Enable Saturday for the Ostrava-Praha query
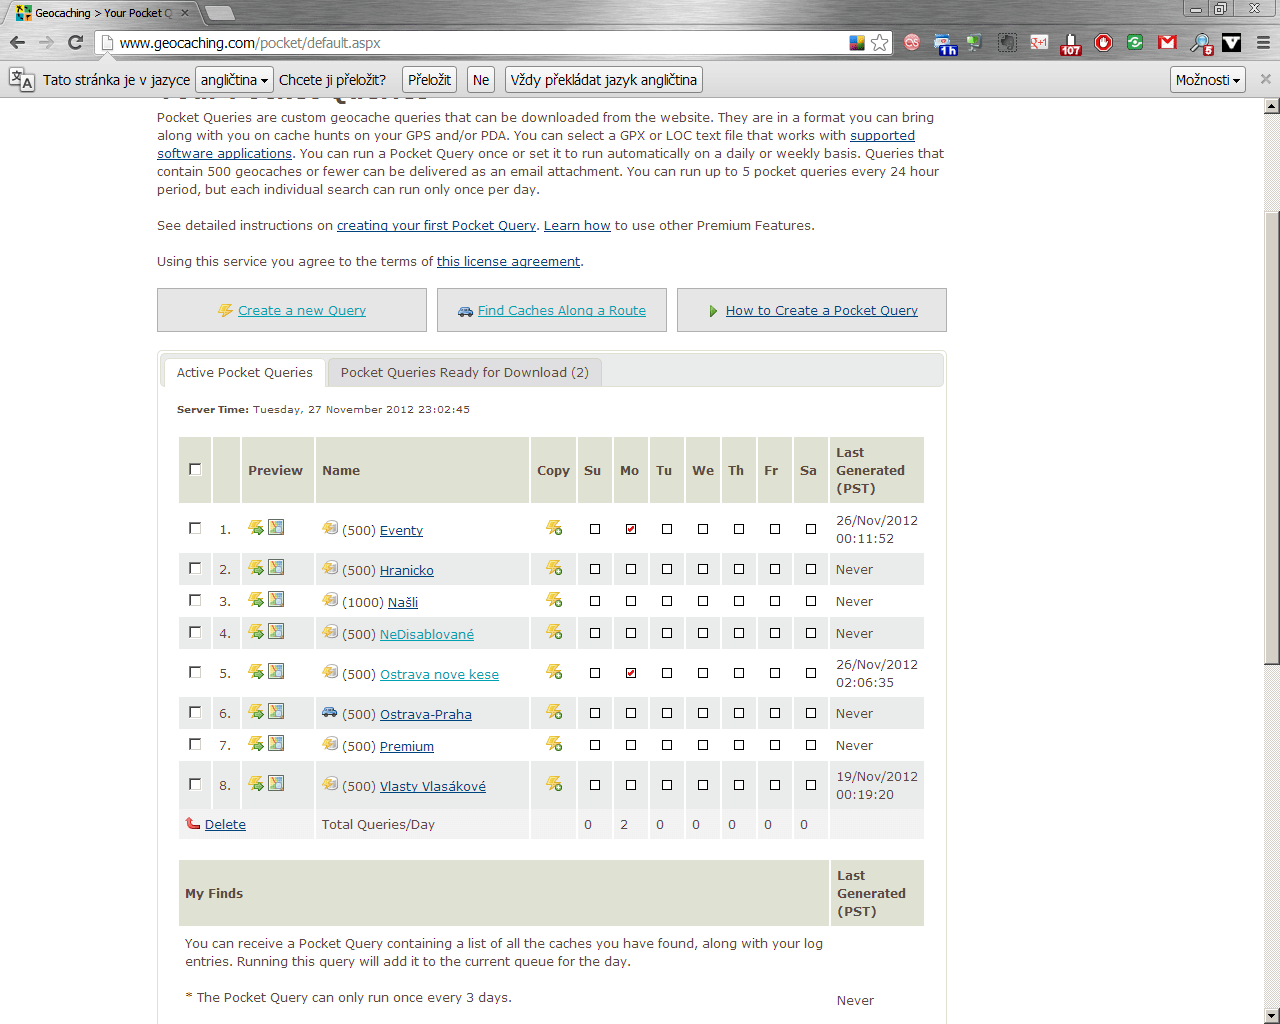Viewport: 1280px width, 1024px height. (x=811, y=713)
